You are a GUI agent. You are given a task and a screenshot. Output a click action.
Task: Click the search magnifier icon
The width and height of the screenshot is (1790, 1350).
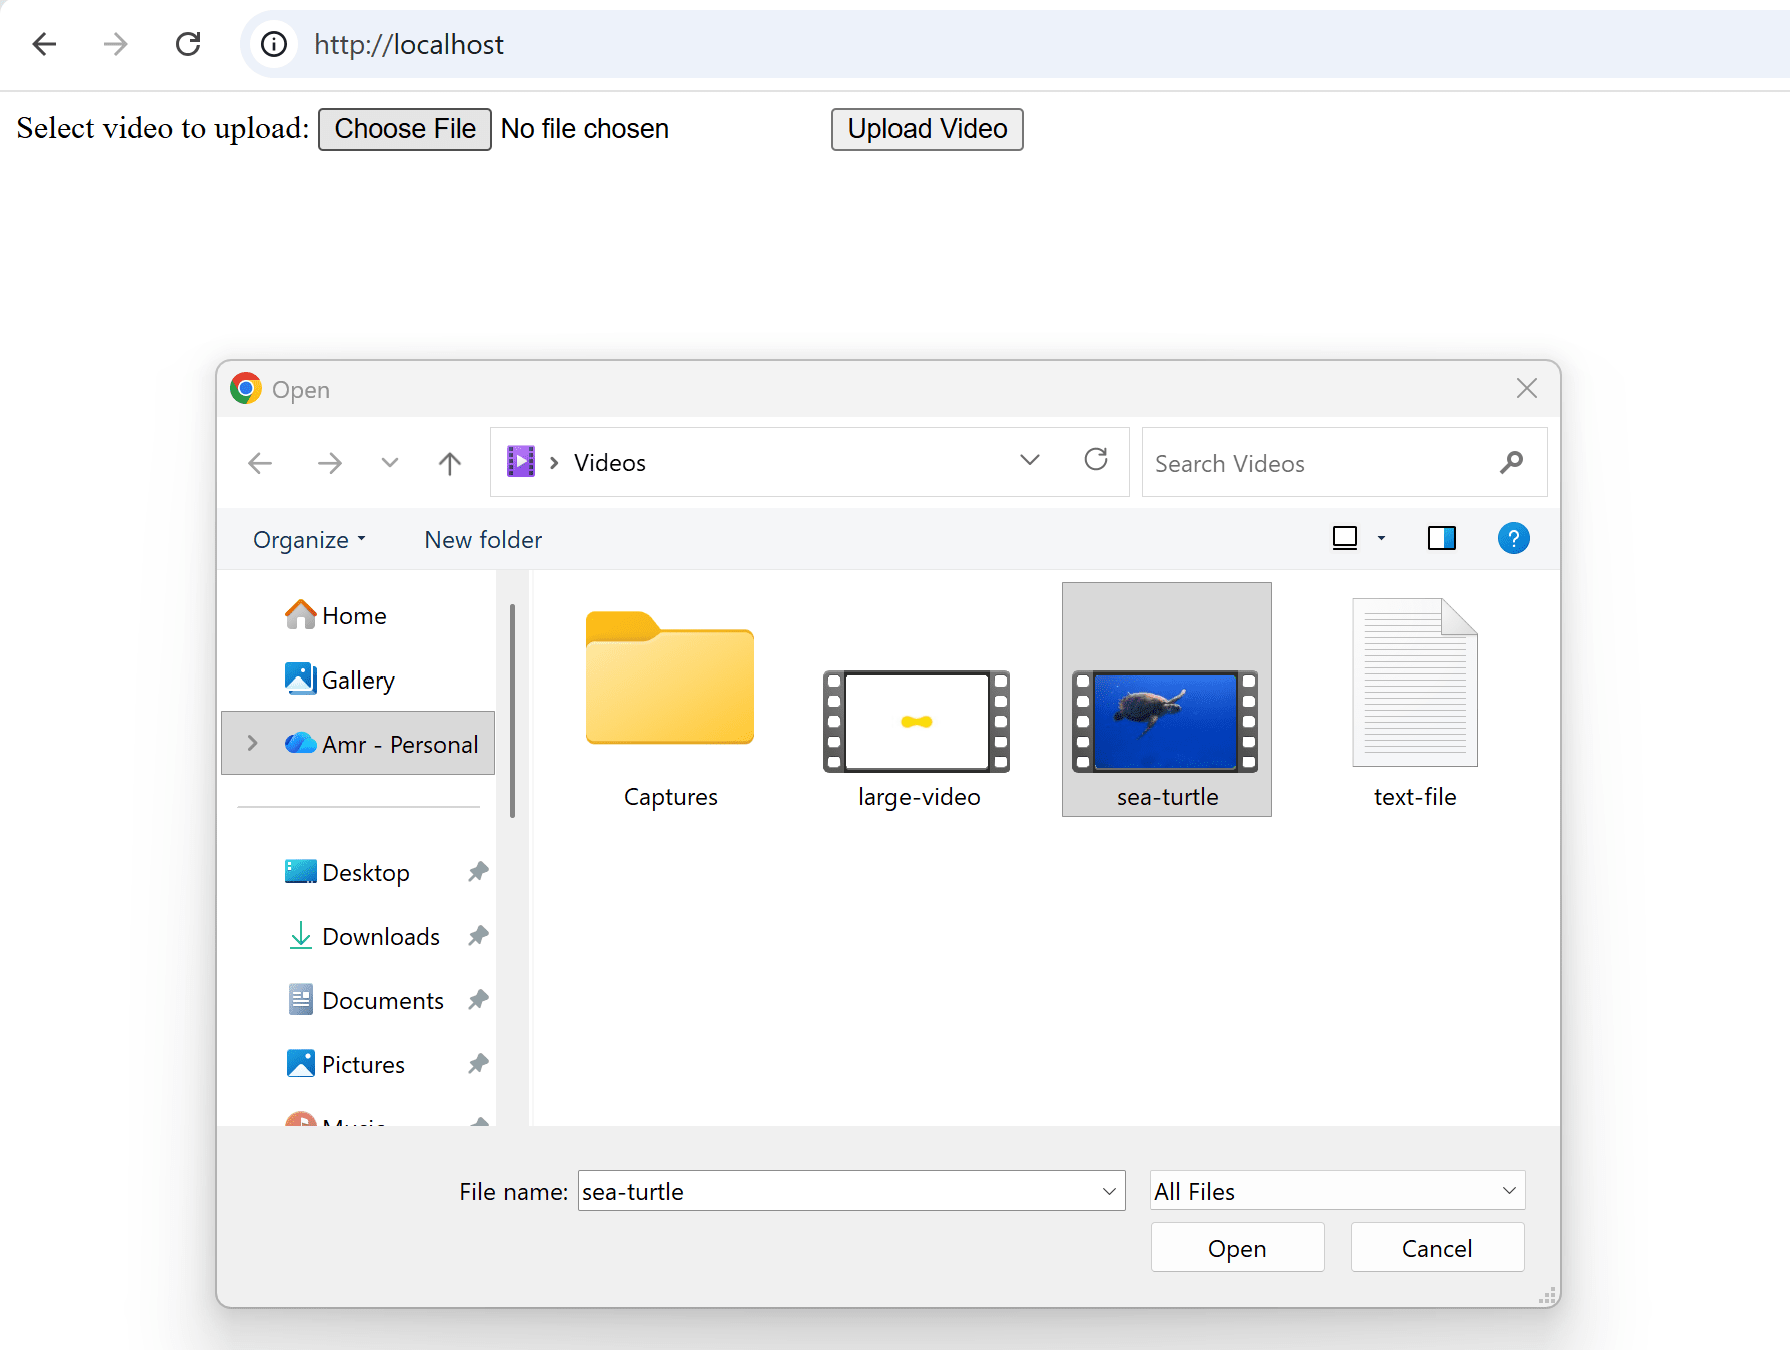click(1511, 462)
